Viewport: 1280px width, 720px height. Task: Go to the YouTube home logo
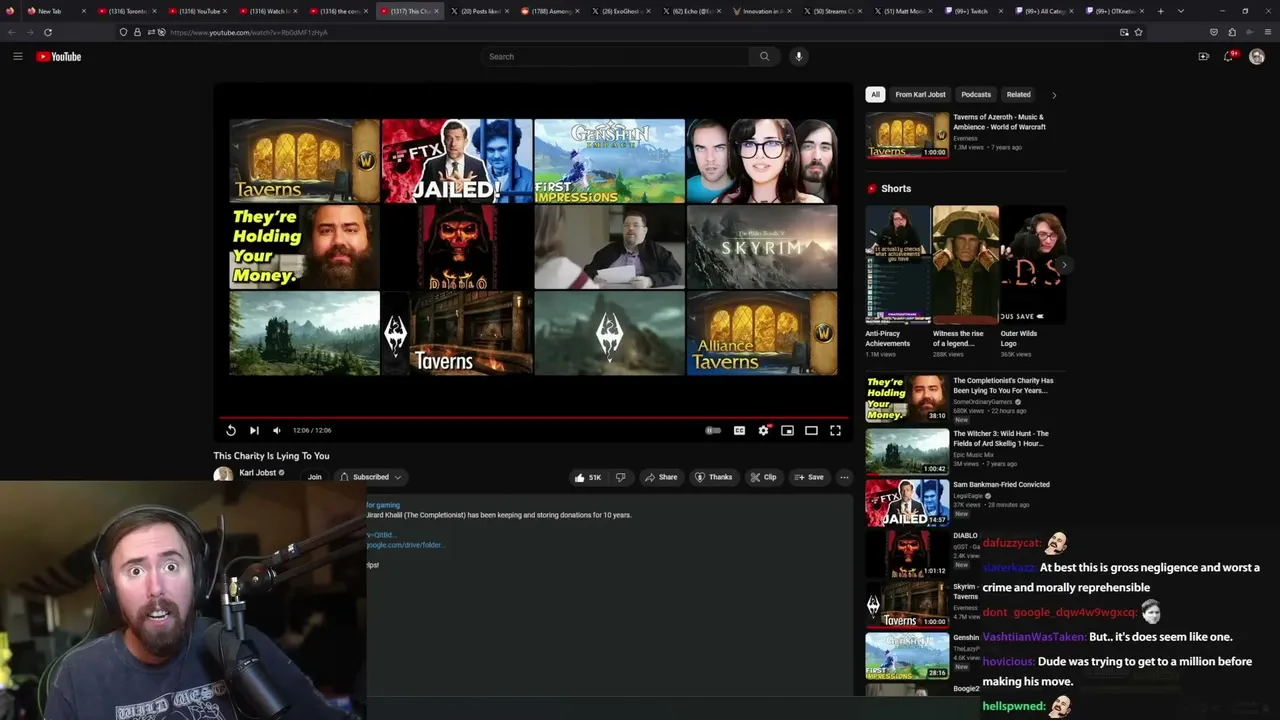(59, 56)
